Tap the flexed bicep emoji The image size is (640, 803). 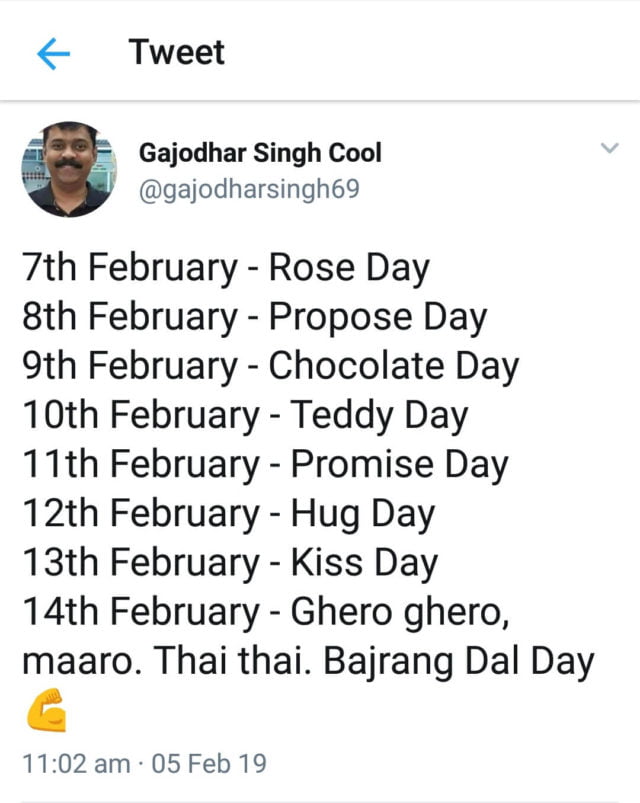click(x=45, y=713)
